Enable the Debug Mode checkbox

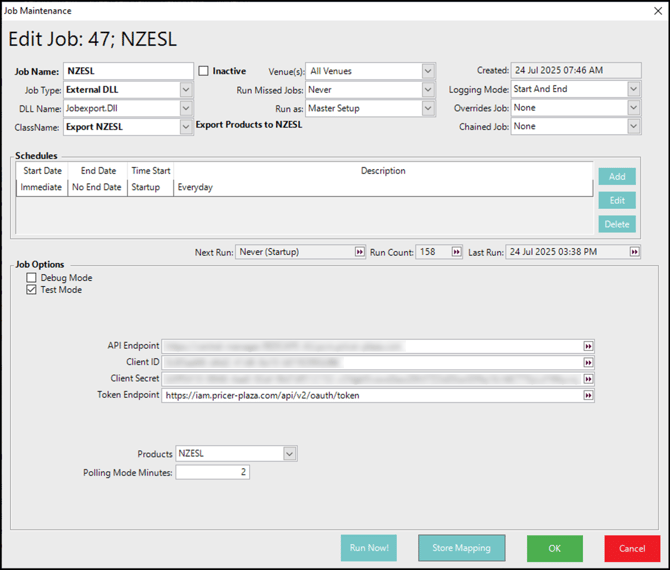(32, 278)
